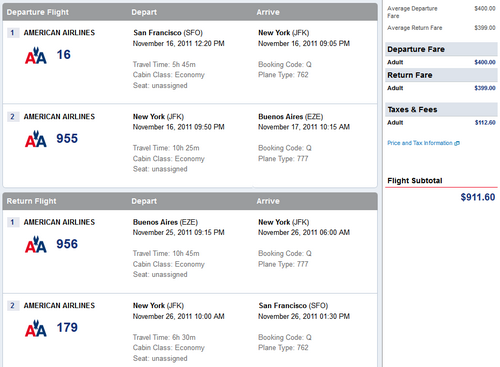
Task: Click external link icon beside Price and Tax Information
Action: coord(457,143)
